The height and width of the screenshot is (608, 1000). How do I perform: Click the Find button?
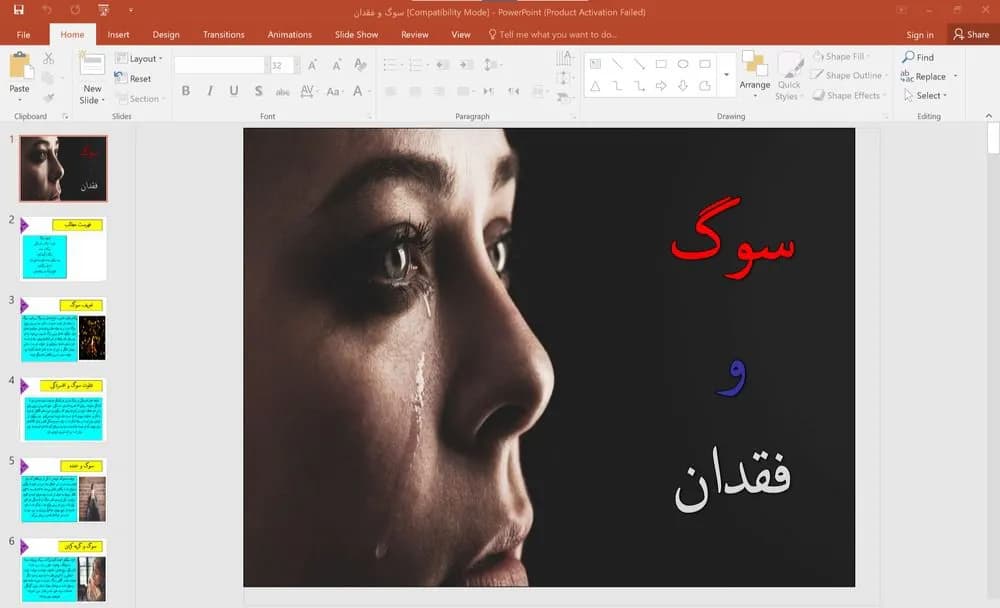[918, 57]
